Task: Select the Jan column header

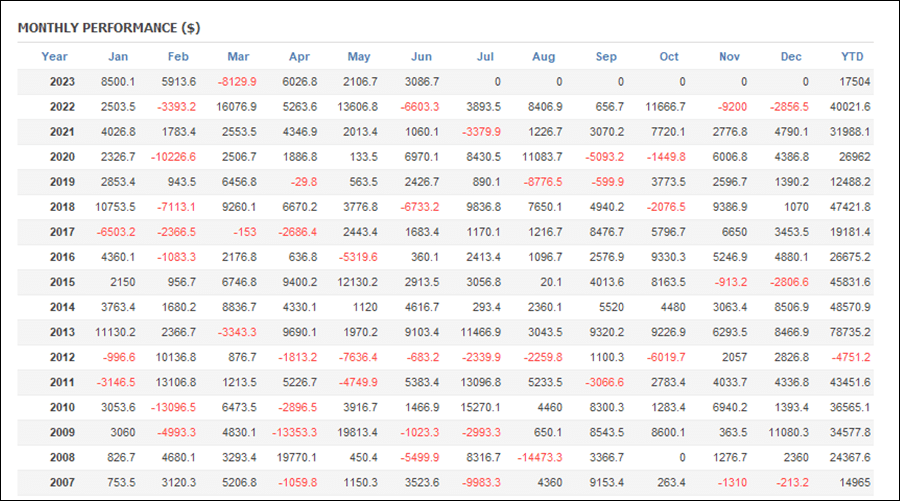Action: click(118, 56)
